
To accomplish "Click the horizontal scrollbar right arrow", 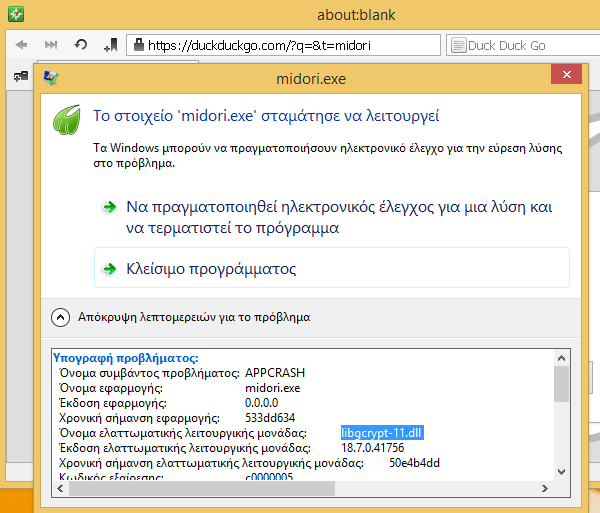I will point(545,488).
